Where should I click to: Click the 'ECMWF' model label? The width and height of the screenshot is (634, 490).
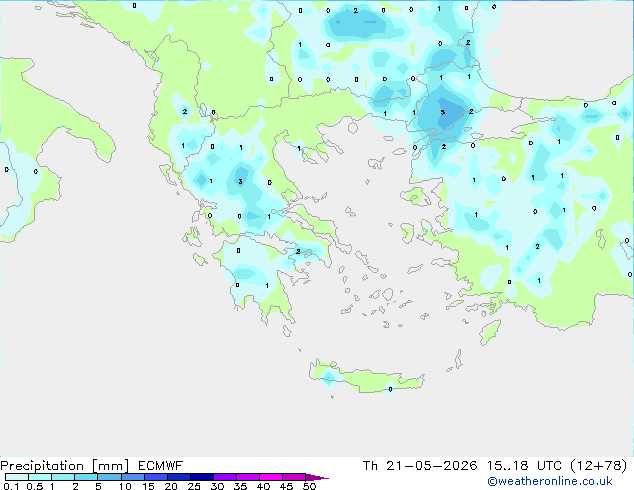(161, 466)
